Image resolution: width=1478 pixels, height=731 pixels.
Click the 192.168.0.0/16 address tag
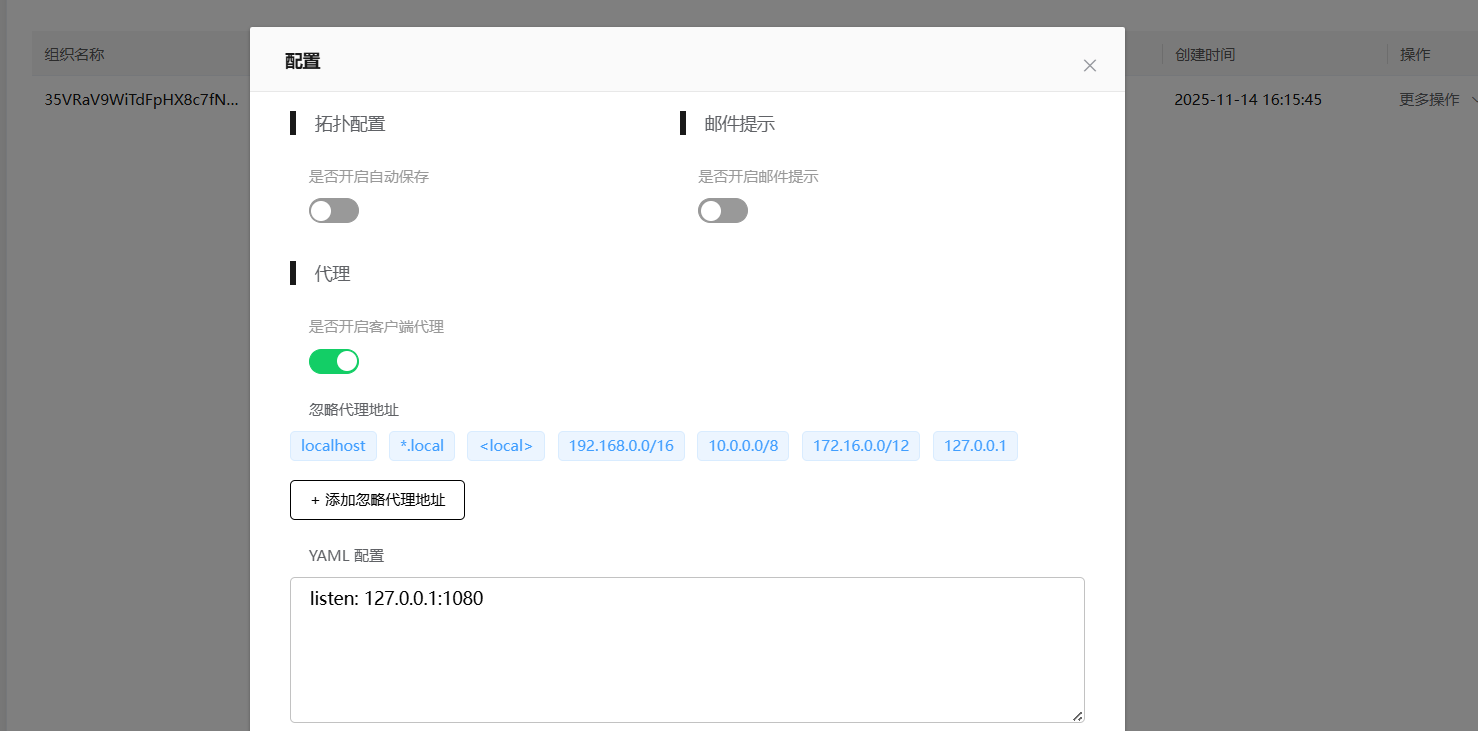coord(621,446)
